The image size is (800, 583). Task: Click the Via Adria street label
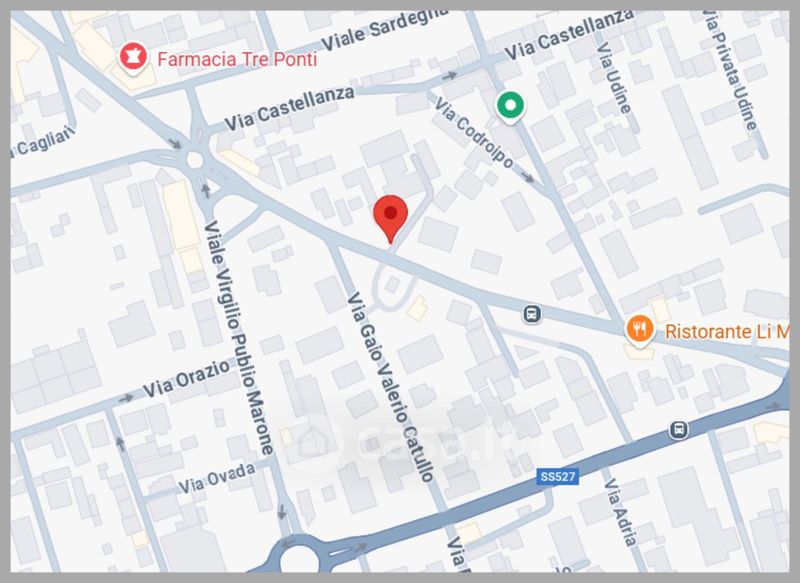(620, 512)
